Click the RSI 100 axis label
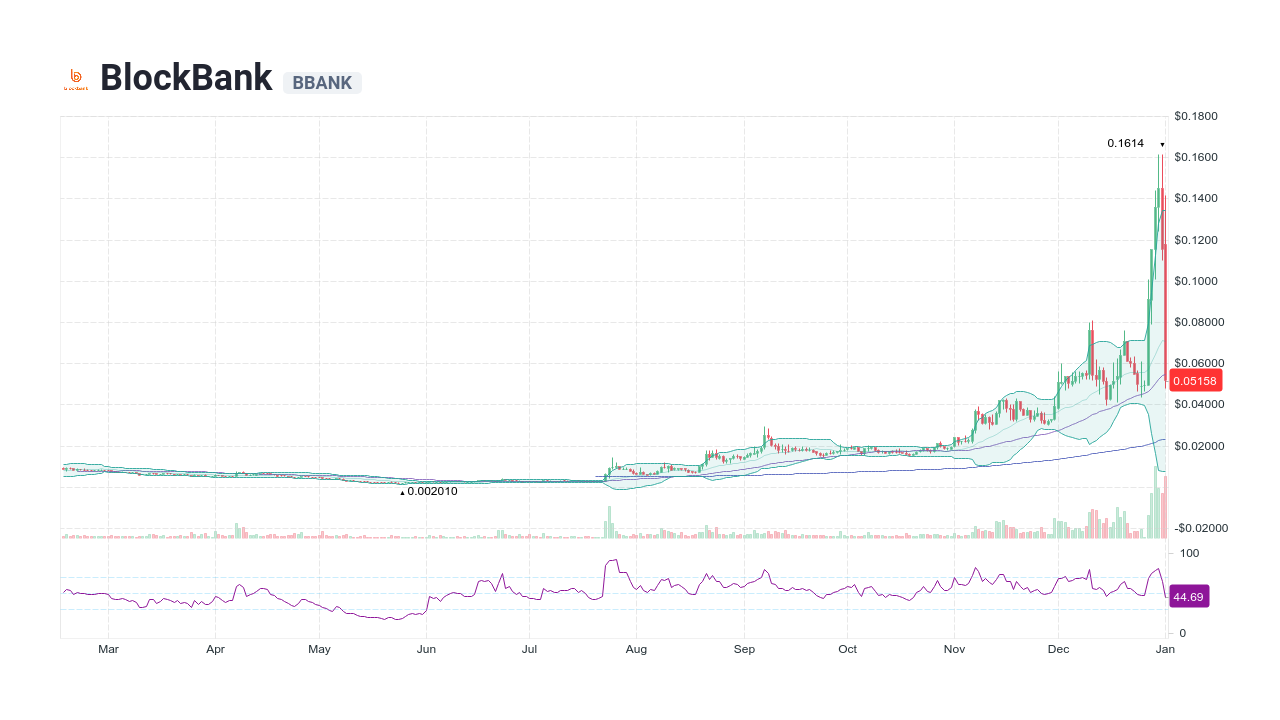 tap(1190, 553)
